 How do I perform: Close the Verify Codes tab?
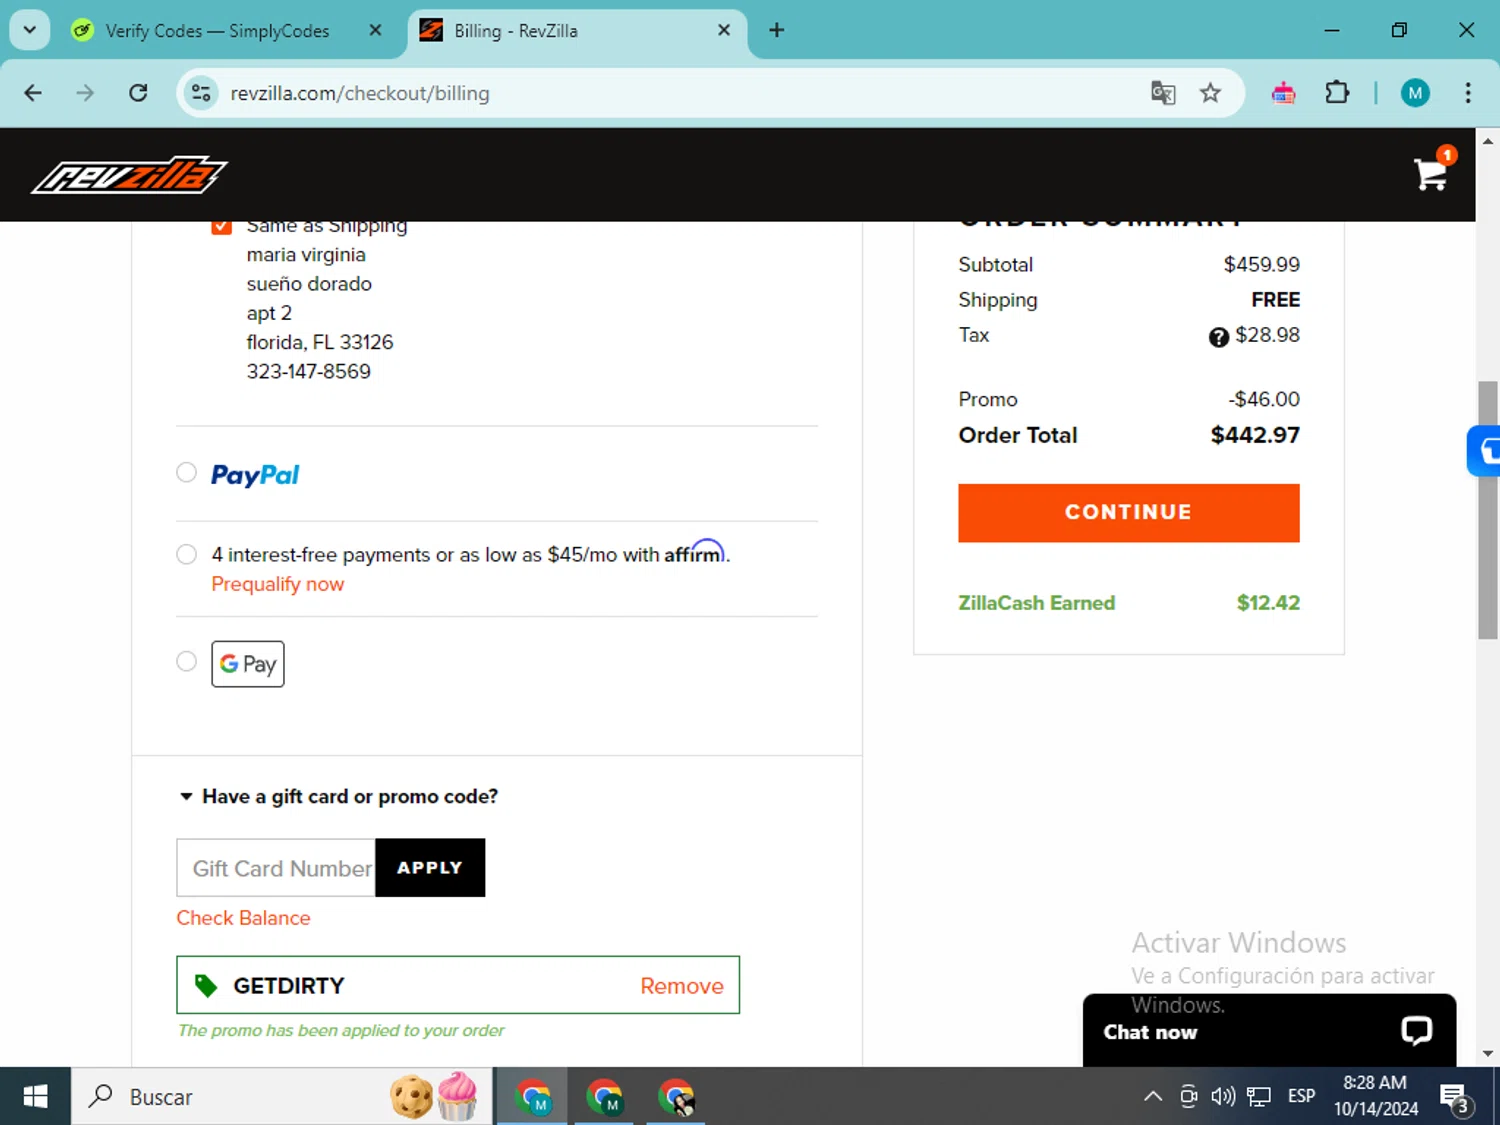point(375,30)
